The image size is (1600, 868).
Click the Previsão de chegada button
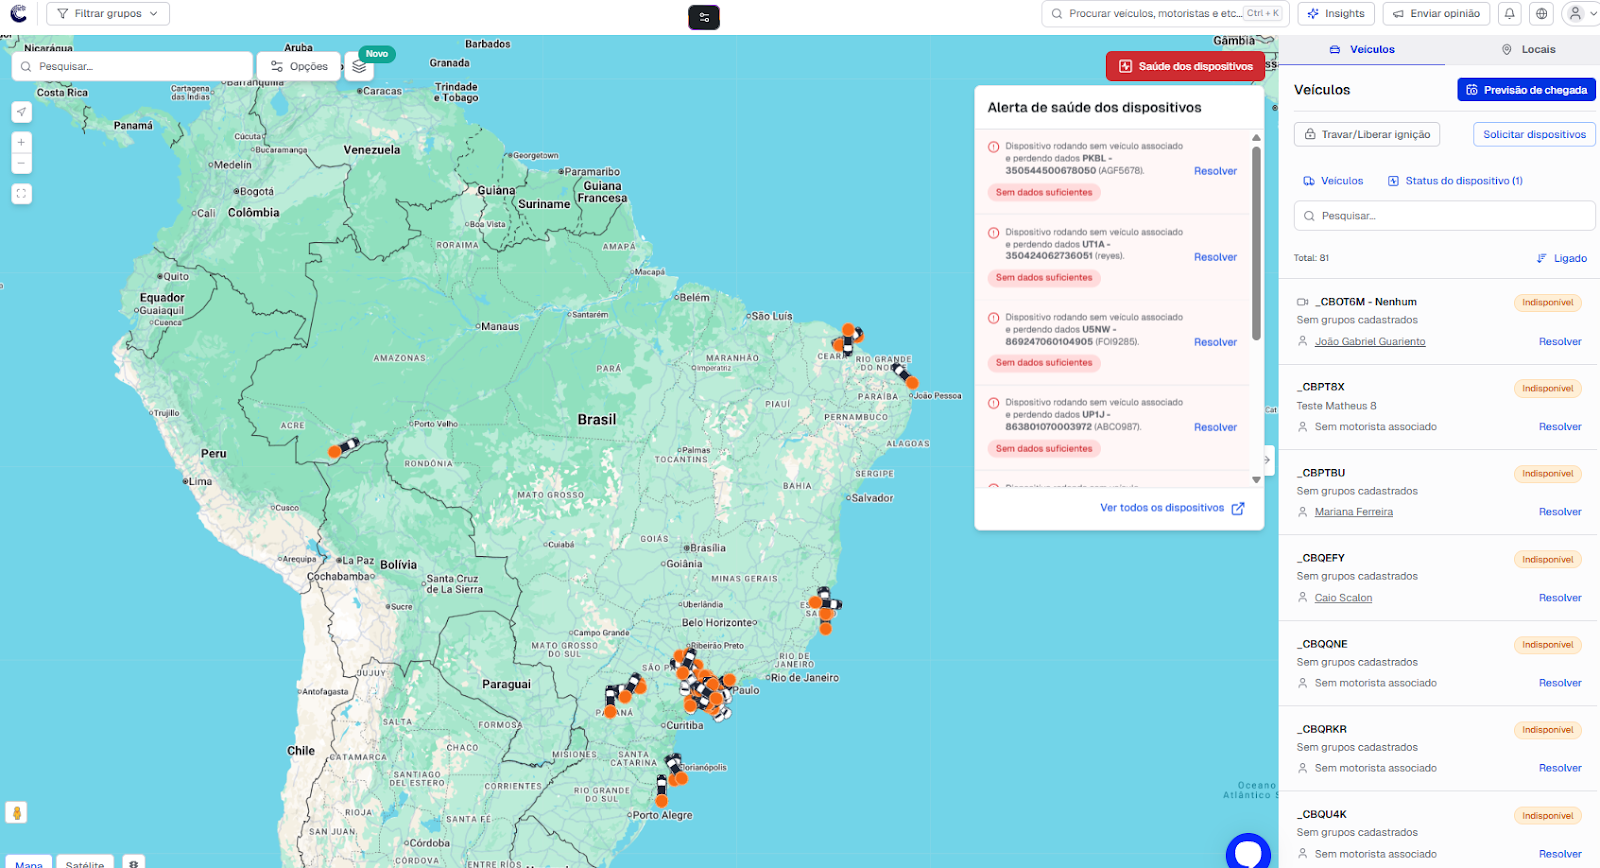1526,90
